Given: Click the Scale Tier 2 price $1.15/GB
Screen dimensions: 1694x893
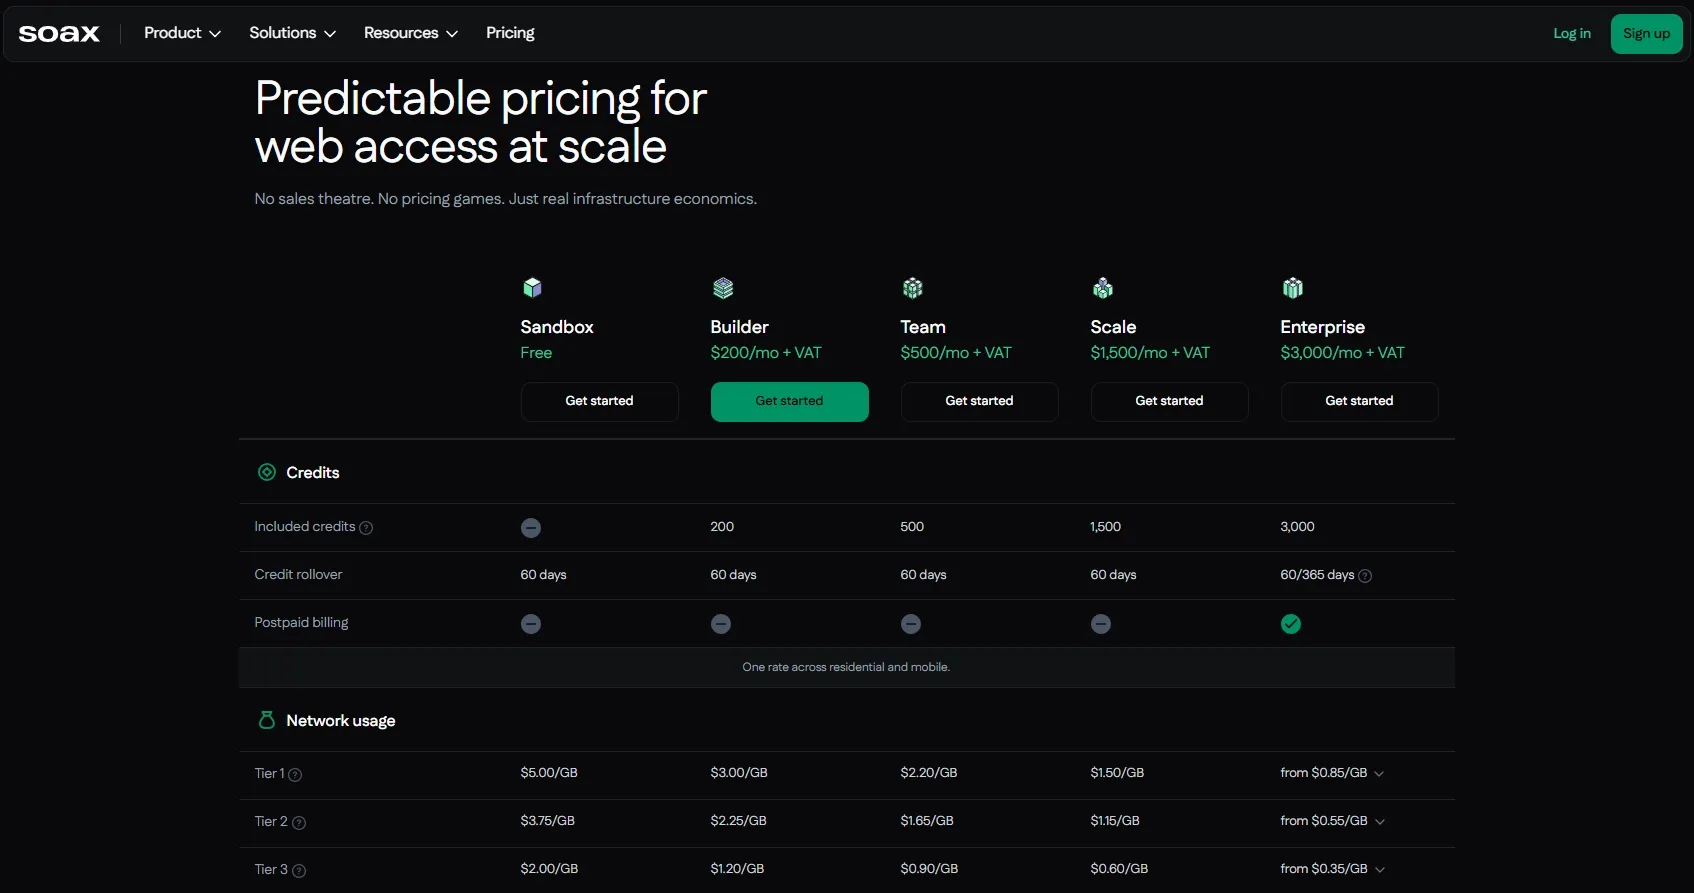Looking at the screenshot, I should pos(1115,821).
